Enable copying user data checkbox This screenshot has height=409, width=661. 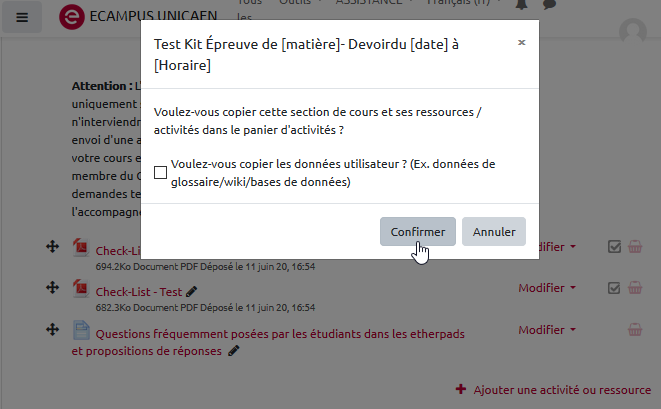point(160,173)
